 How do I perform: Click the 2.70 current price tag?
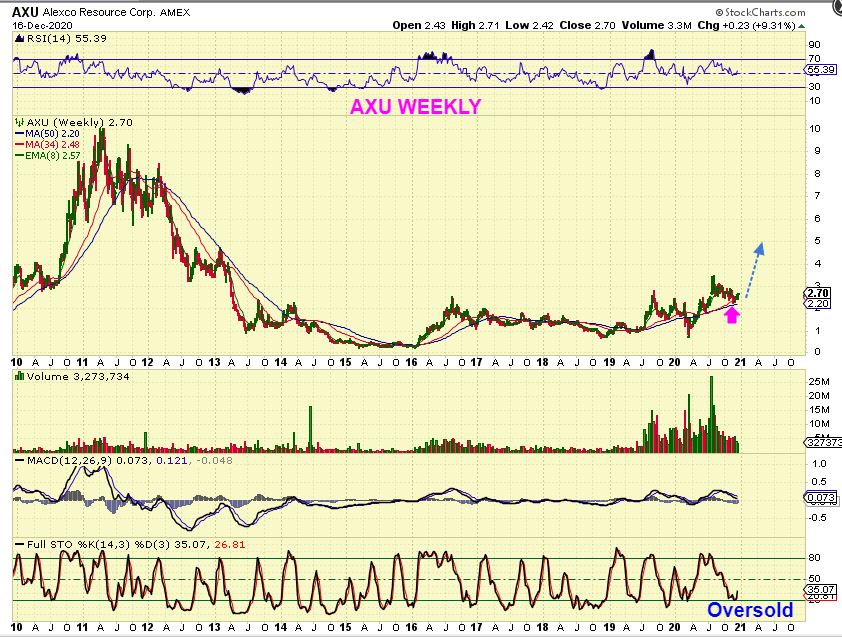[818, 293]
